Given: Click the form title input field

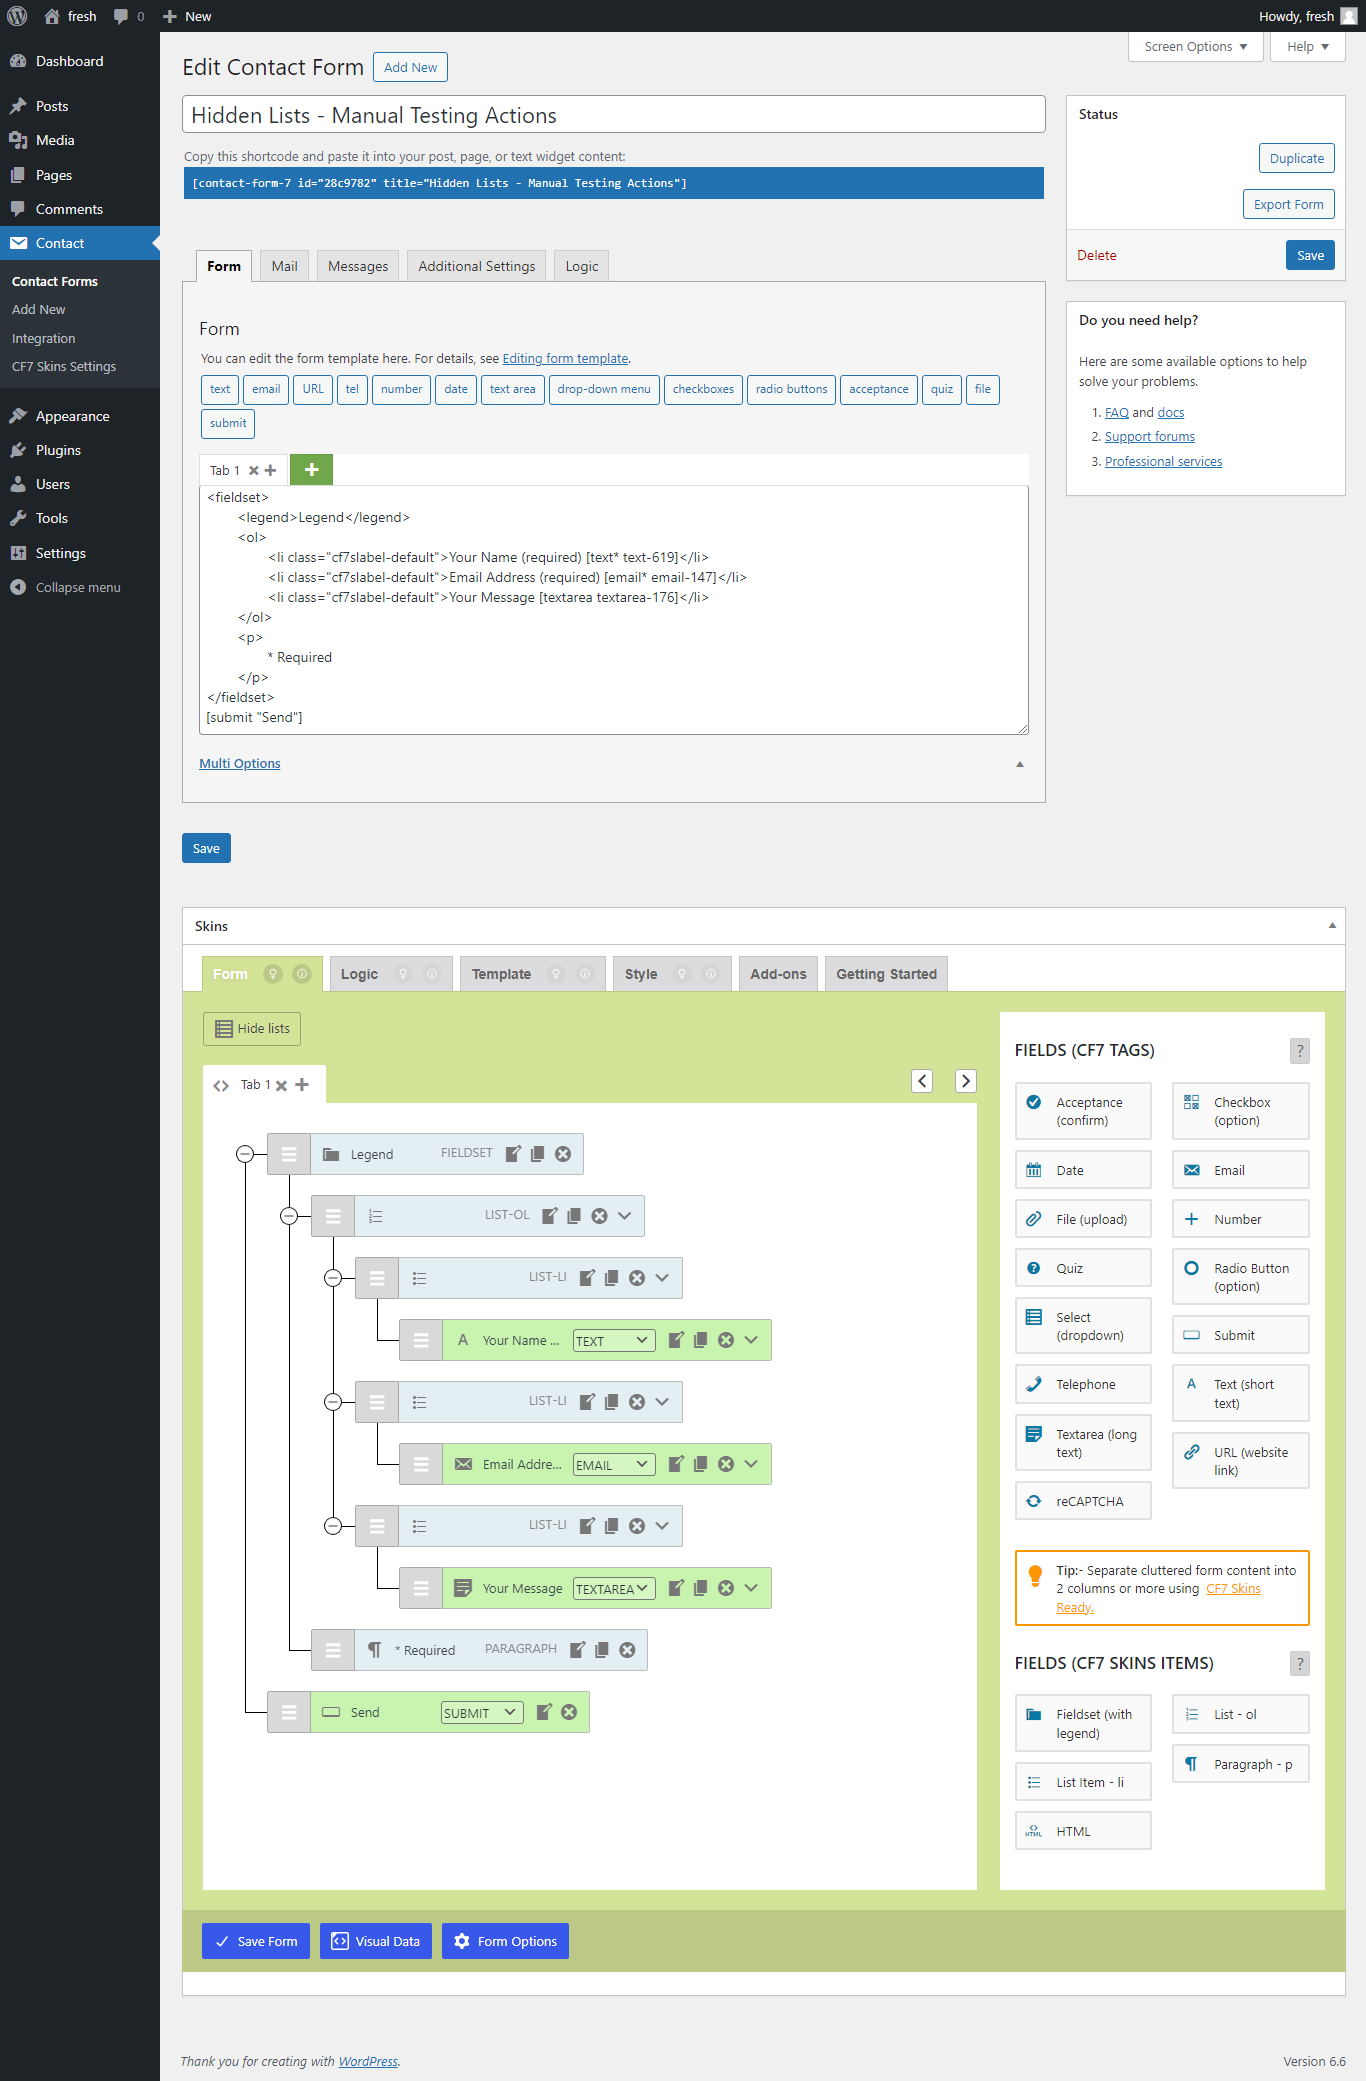Looking at the screenshot, I should 613,115.
